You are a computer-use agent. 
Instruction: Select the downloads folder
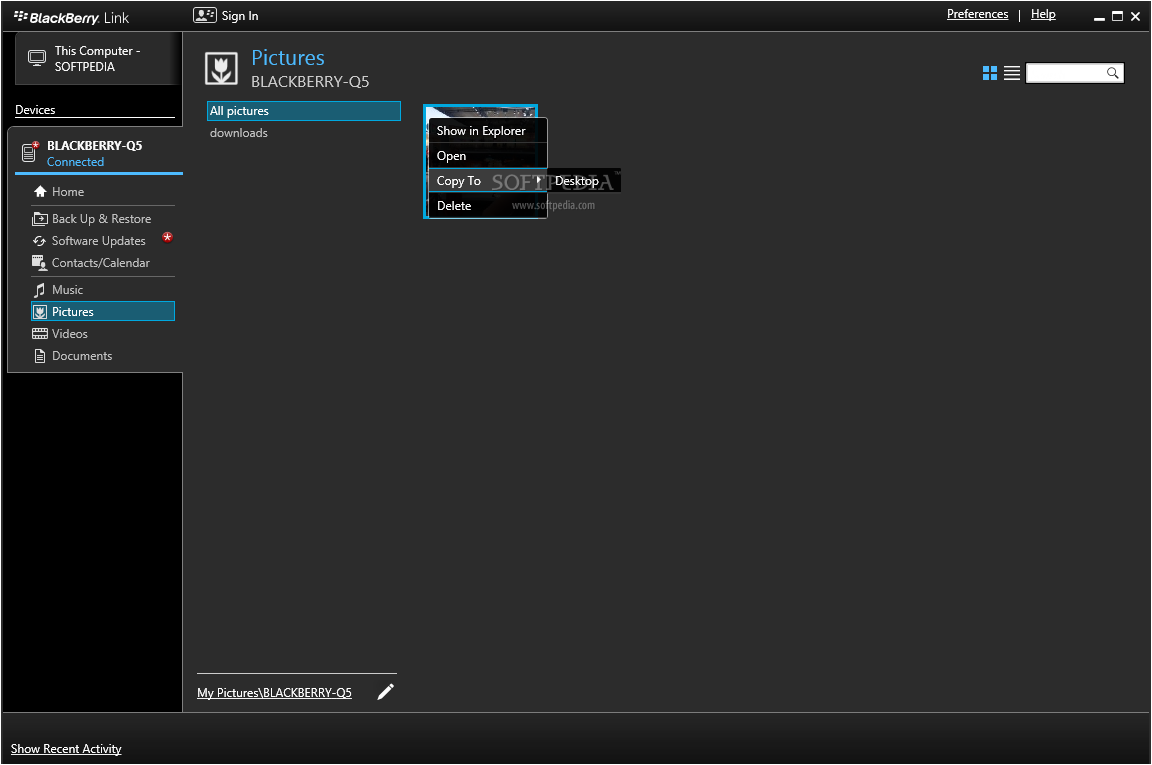pyautogui.click(x=239, y=133)
